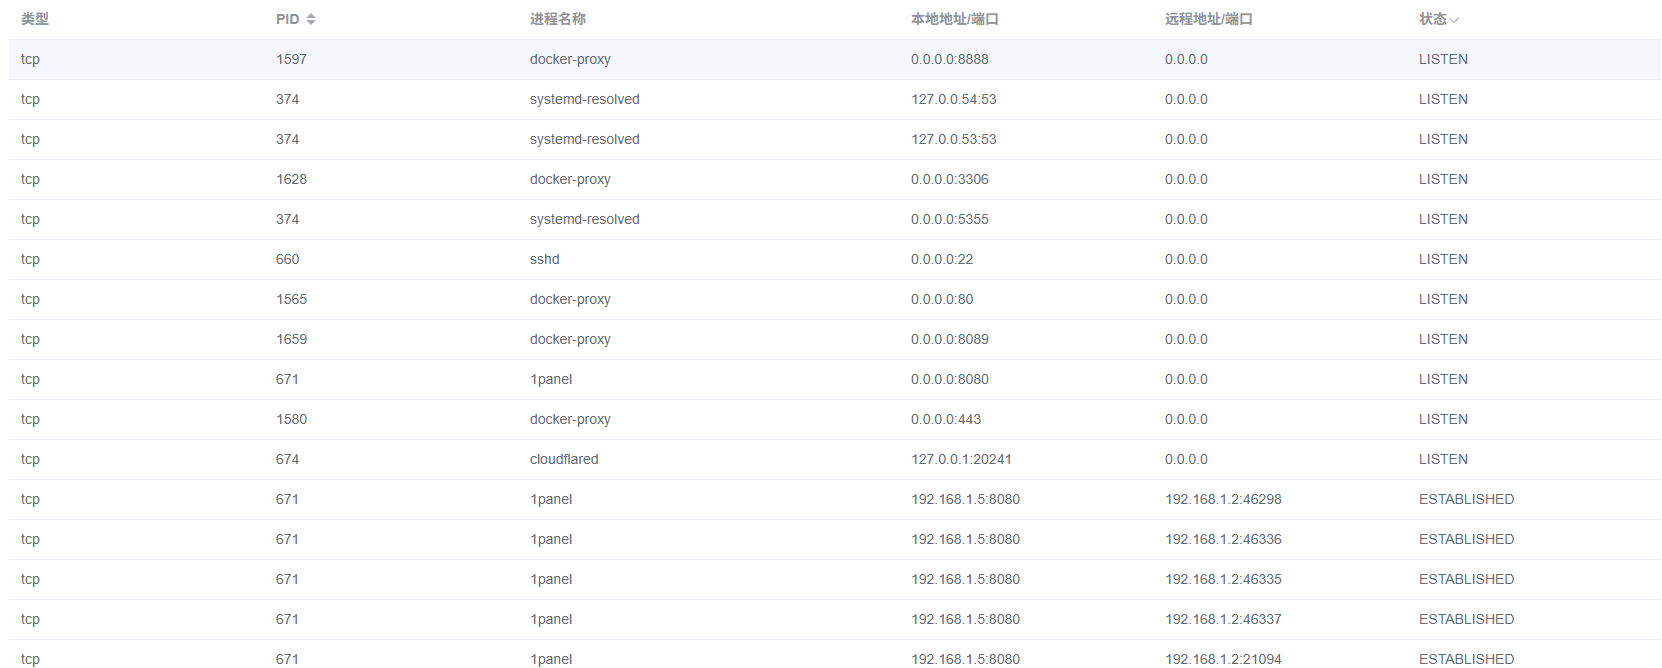Click systemd-resolved in the 0.0.0.0:5355 row
1662x668 pixels.
coord(585,219)
